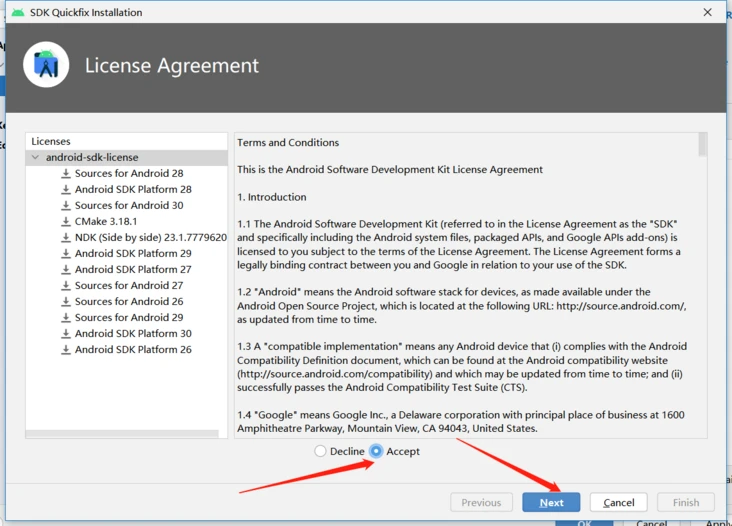
Task: Select 'Android SDK Platform 28' text
Action: click(x=133, y=189)
